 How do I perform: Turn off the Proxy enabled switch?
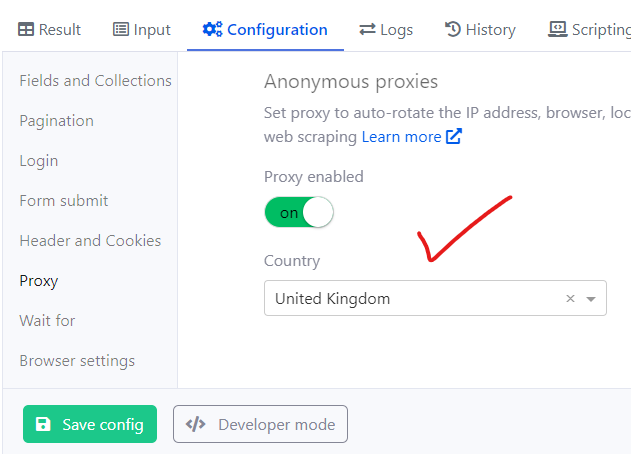(x=299, y=212)
